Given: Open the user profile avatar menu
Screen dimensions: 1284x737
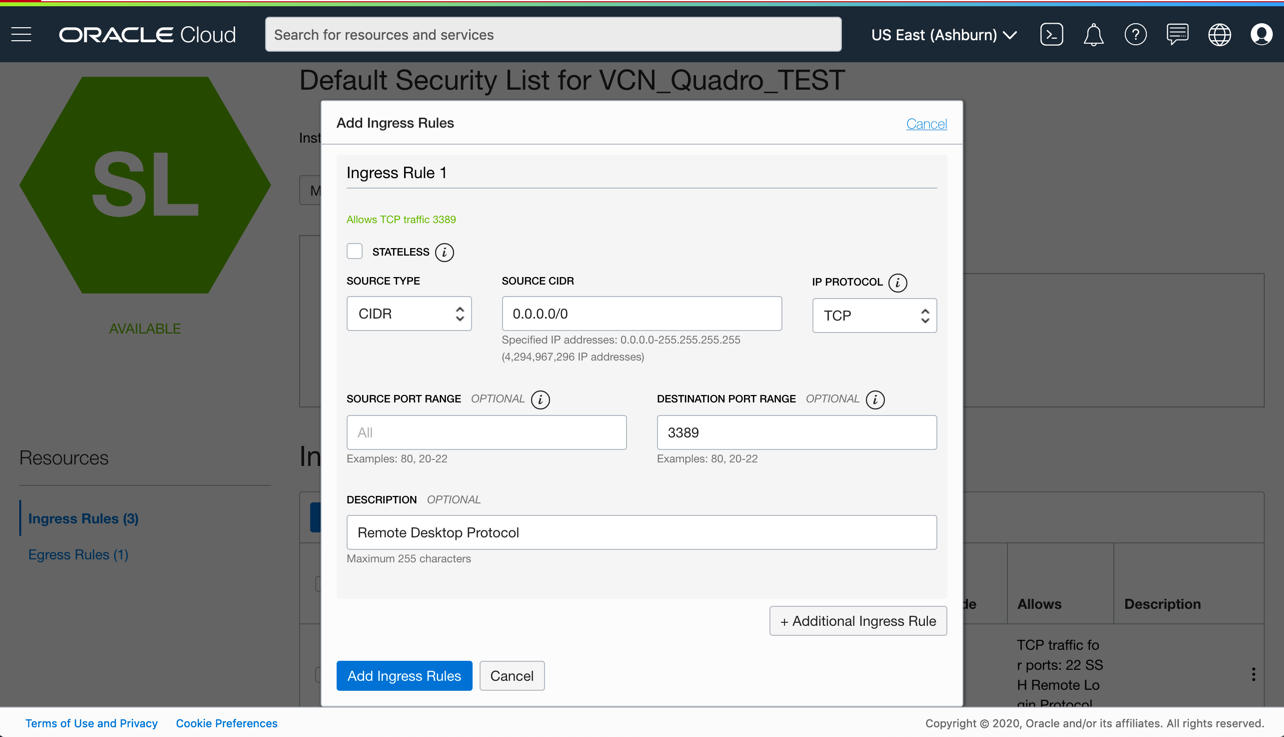Looking at the screenshot, I should tap(1261, 34).
